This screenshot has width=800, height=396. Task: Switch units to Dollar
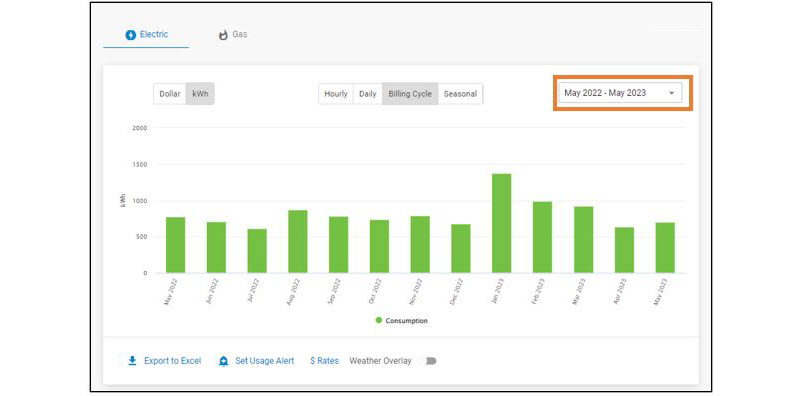coord(170,94)
